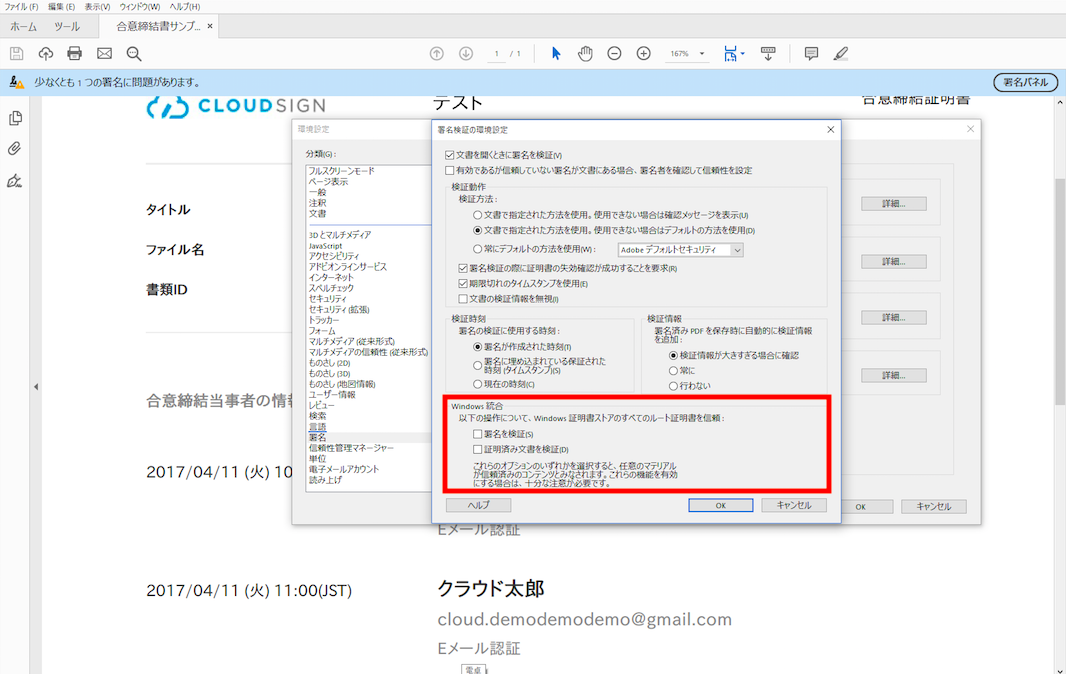Open page thumbnails panel in sidebar
Image resolution: width=1066 pixels, height=674 pixels.
click(x=15, y=118)
